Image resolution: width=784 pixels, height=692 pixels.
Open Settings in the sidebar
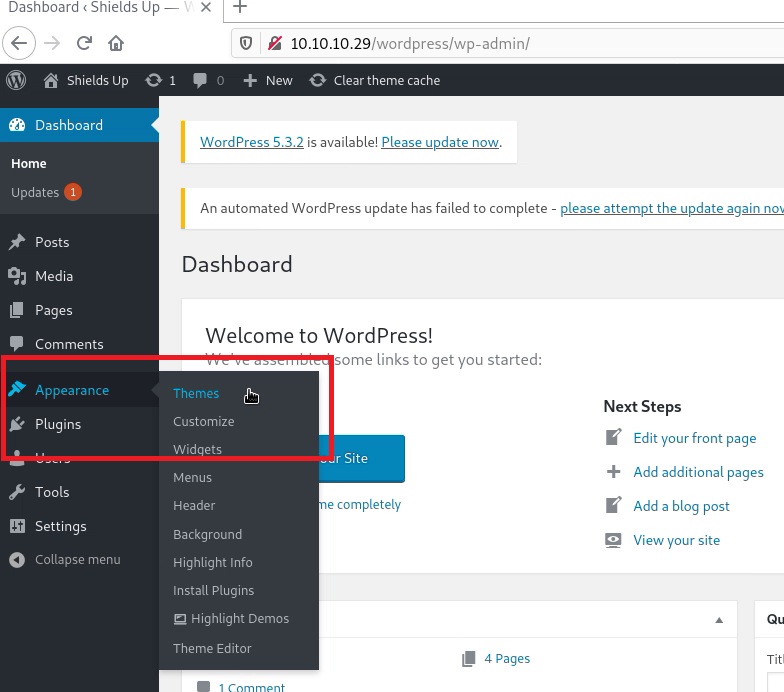click(x=60, y=526)
